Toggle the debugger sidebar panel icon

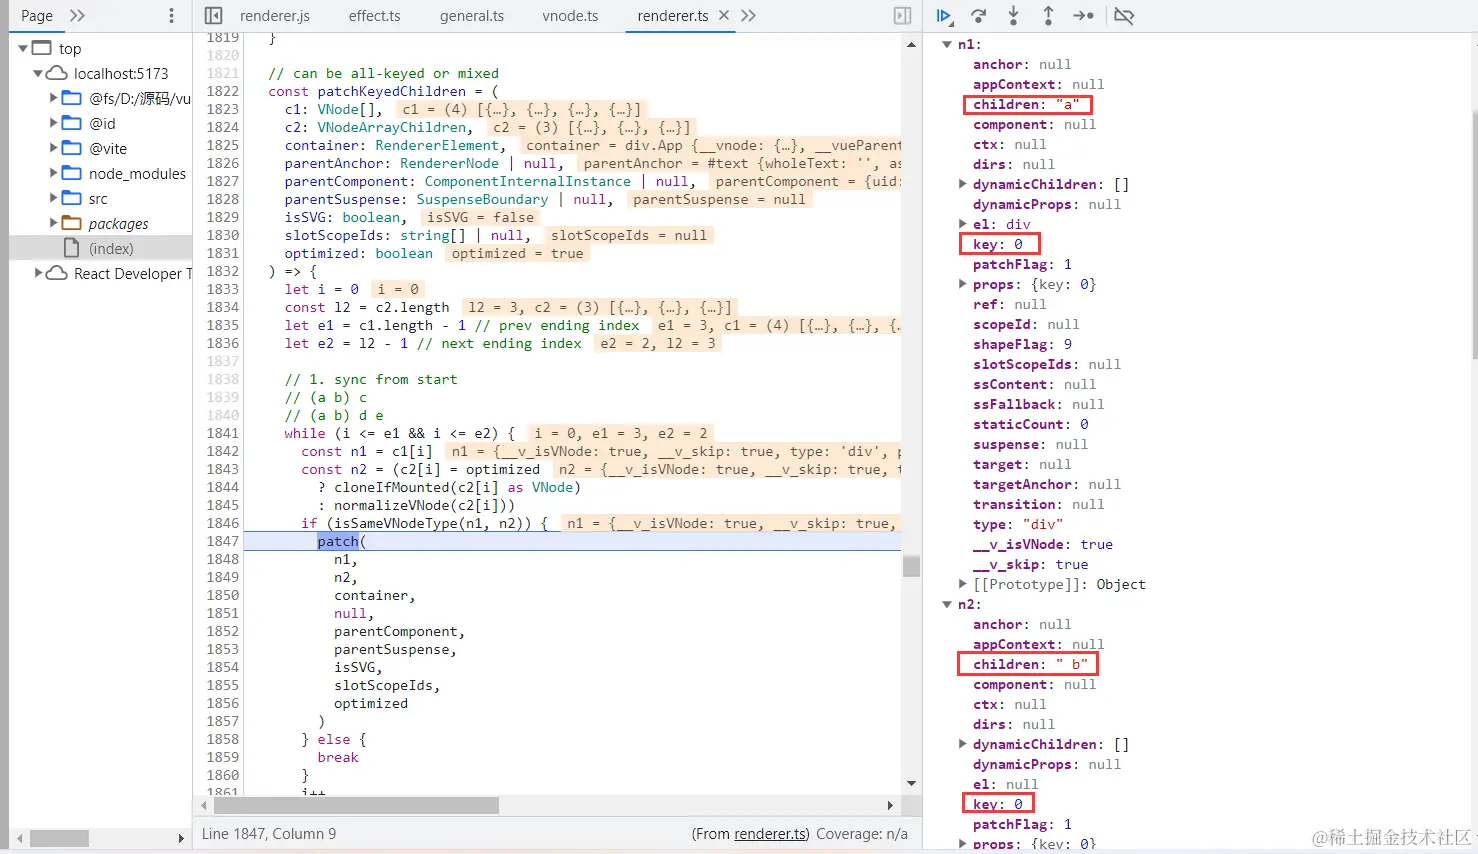pyautogui.click(x=902, y=16)
